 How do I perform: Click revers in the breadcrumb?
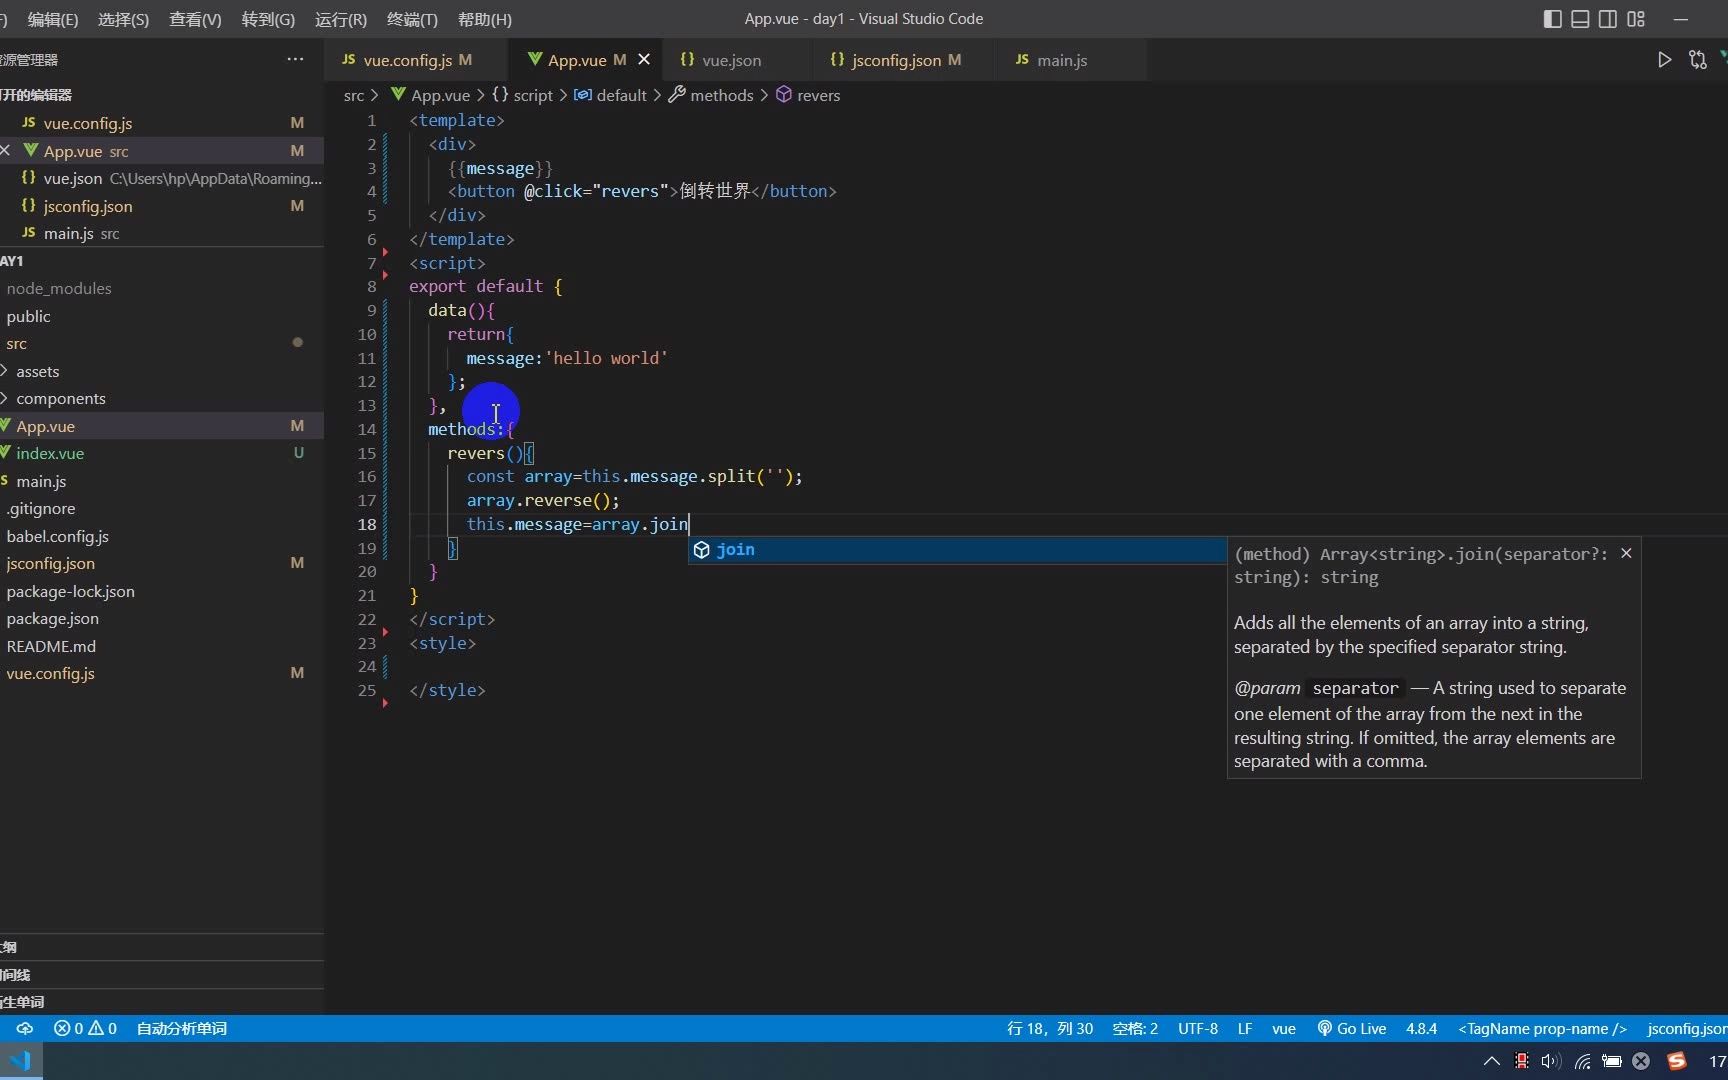[x=808, y=95]
